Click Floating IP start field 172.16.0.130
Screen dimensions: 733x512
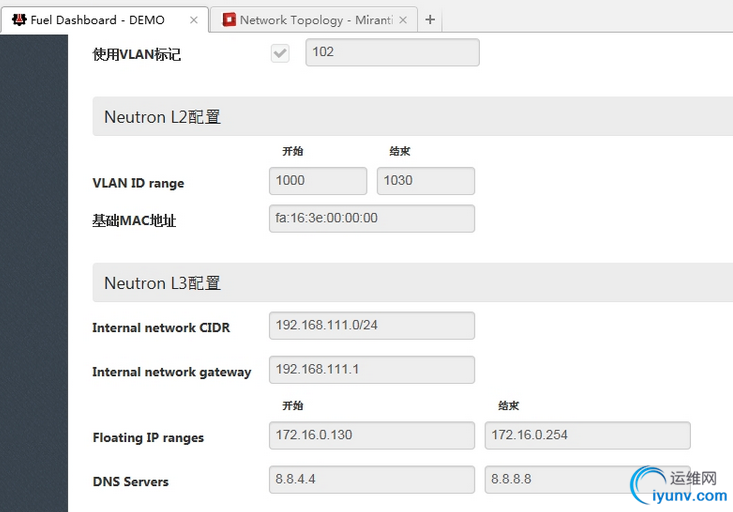(372, 436)
